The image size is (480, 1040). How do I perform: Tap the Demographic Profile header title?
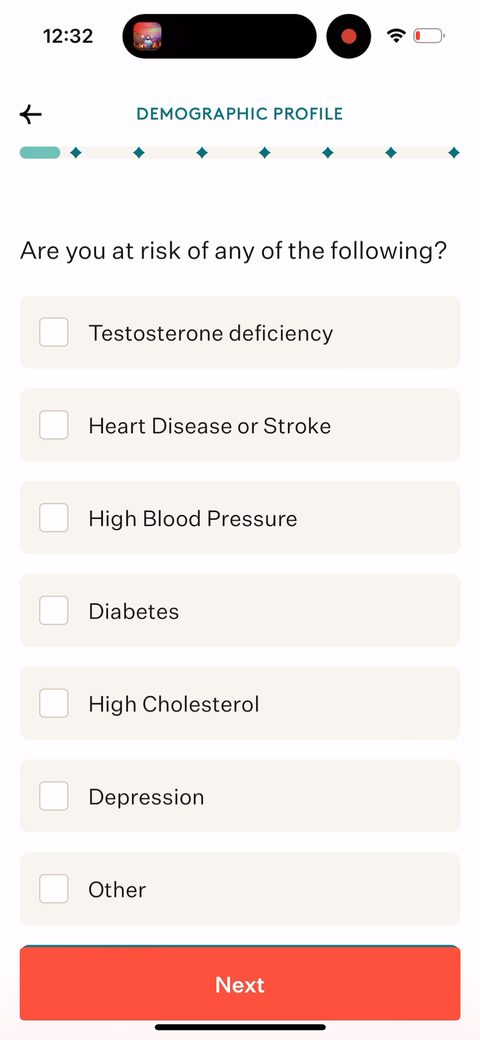point(240,114)
